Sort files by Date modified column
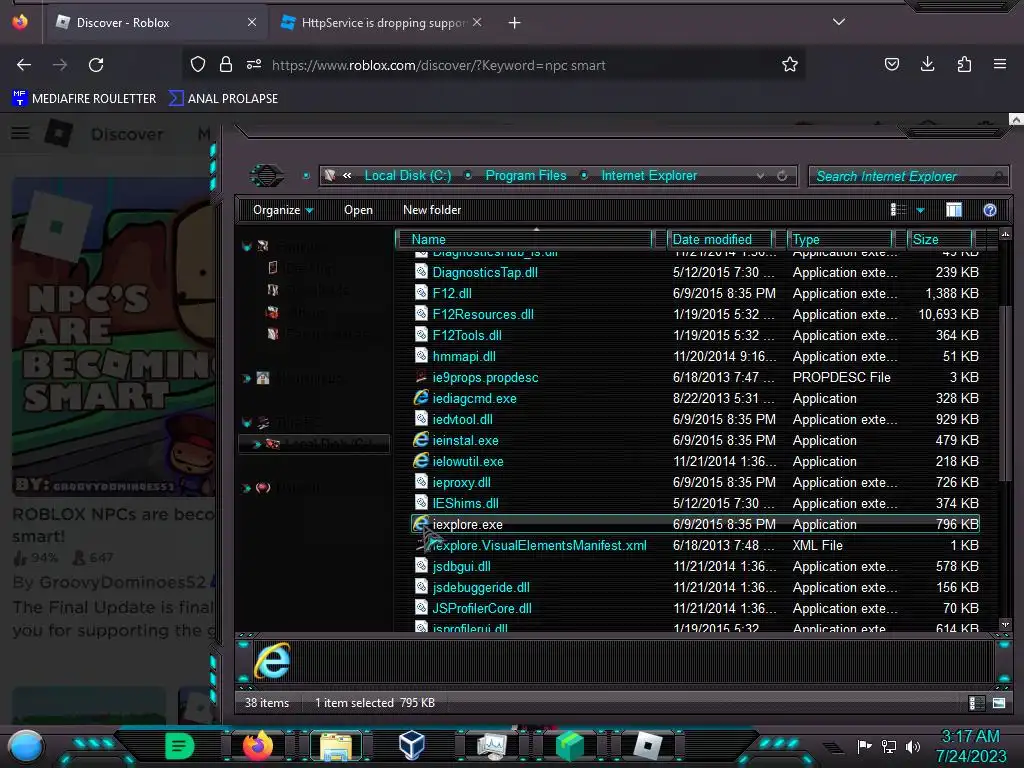This screenshot has width=1024, height=768. [720, 240]
